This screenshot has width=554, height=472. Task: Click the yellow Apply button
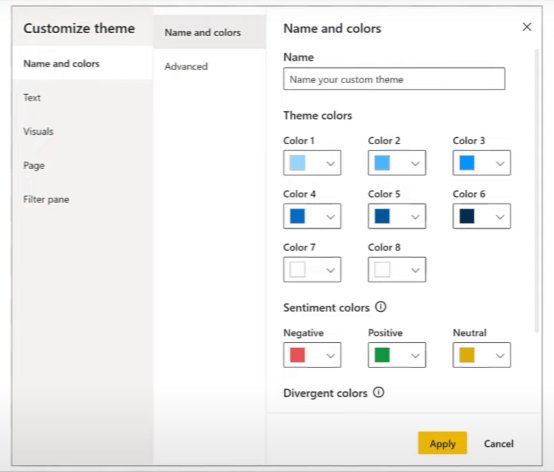pyautogui.click(x=442, y=443)
